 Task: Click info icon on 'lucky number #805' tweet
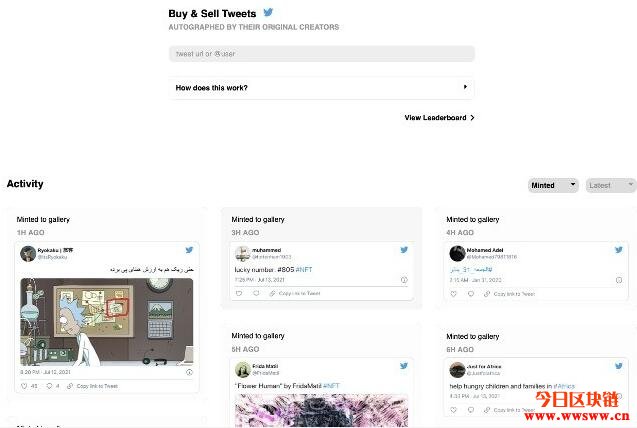(x=404, y=280)
